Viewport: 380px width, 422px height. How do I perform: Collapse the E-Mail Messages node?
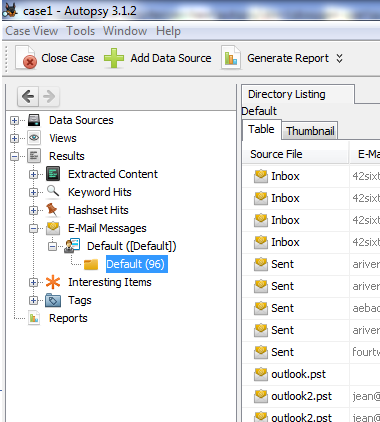[x=33, y=228]
